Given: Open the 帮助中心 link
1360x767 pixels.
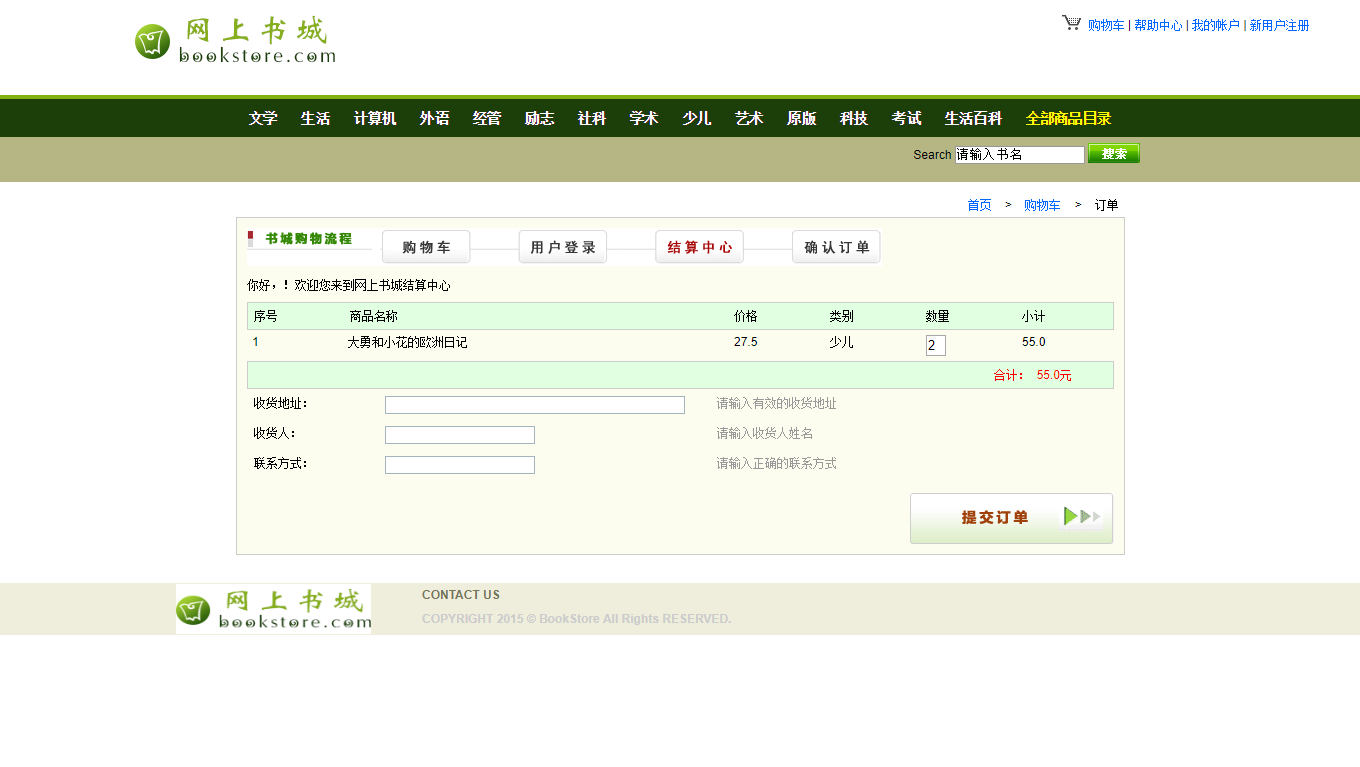Looking at the screenshot, I should 1158,26.
